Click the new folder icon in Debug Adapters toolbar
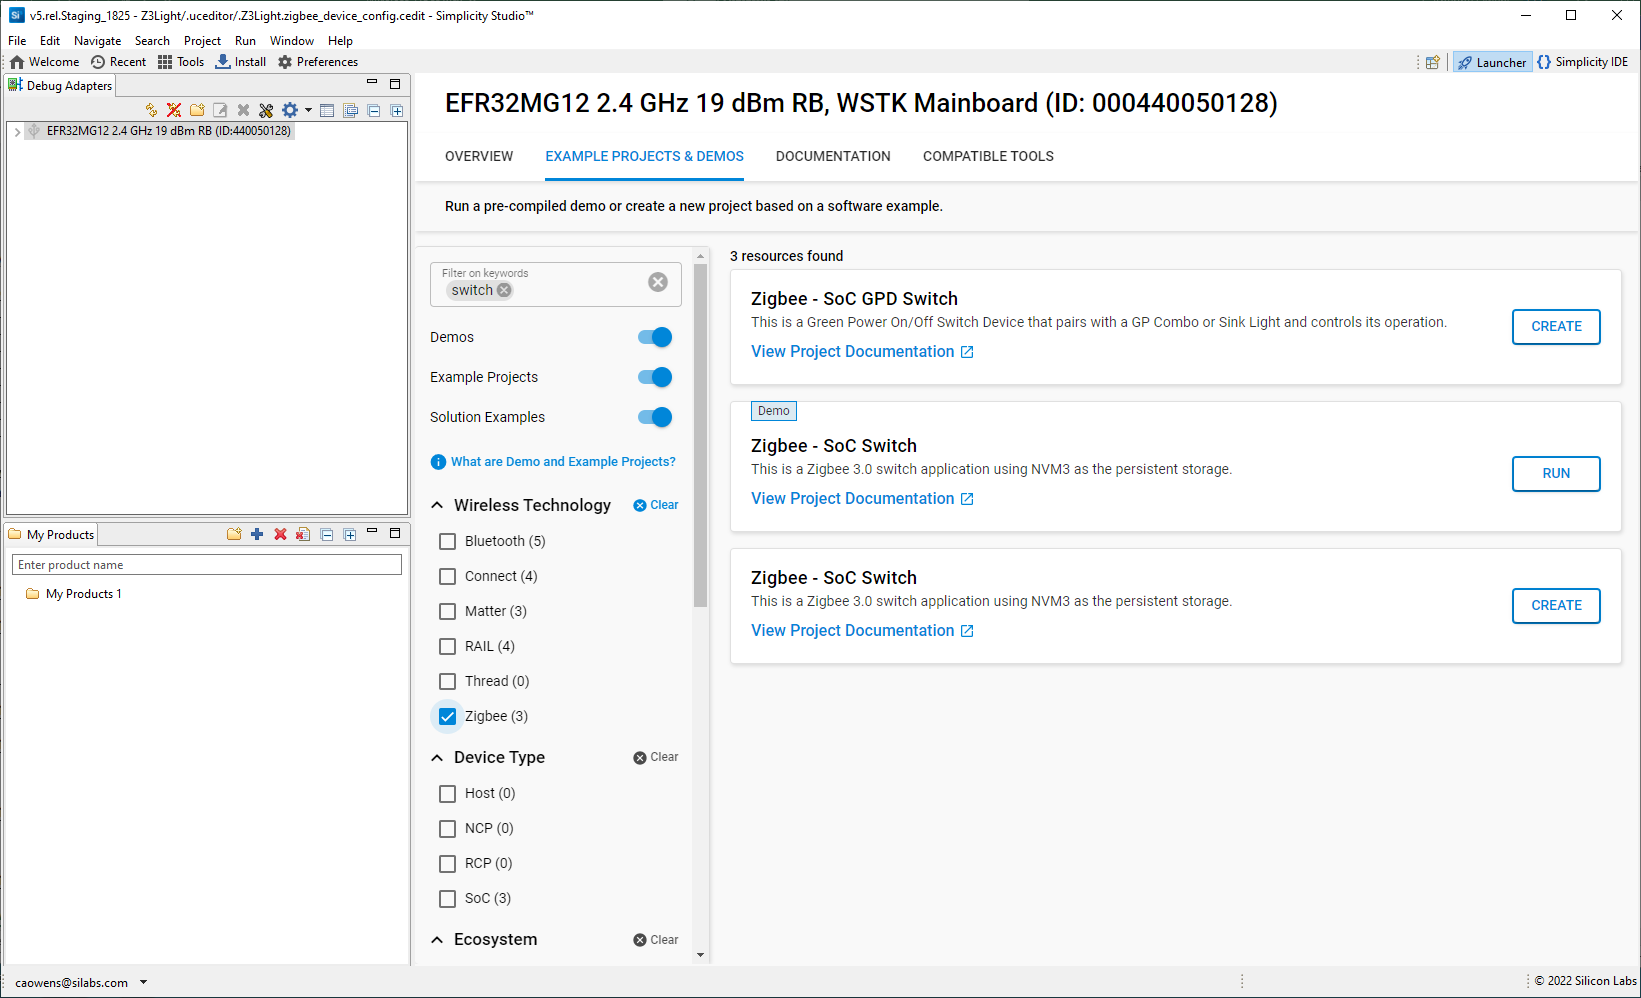The height and width of the screenshot is (998, 1641). click(197, 111)
